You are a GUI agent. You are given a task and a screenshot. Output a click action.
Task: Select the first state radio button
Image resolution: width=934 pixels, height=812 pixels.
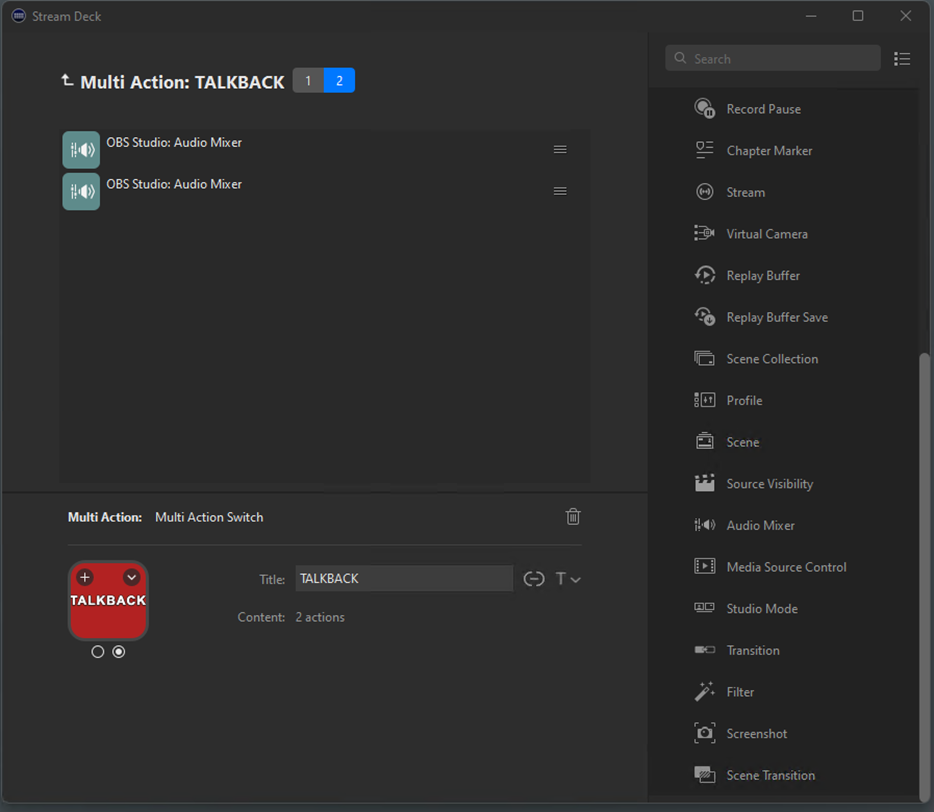[x=97, y=652]
